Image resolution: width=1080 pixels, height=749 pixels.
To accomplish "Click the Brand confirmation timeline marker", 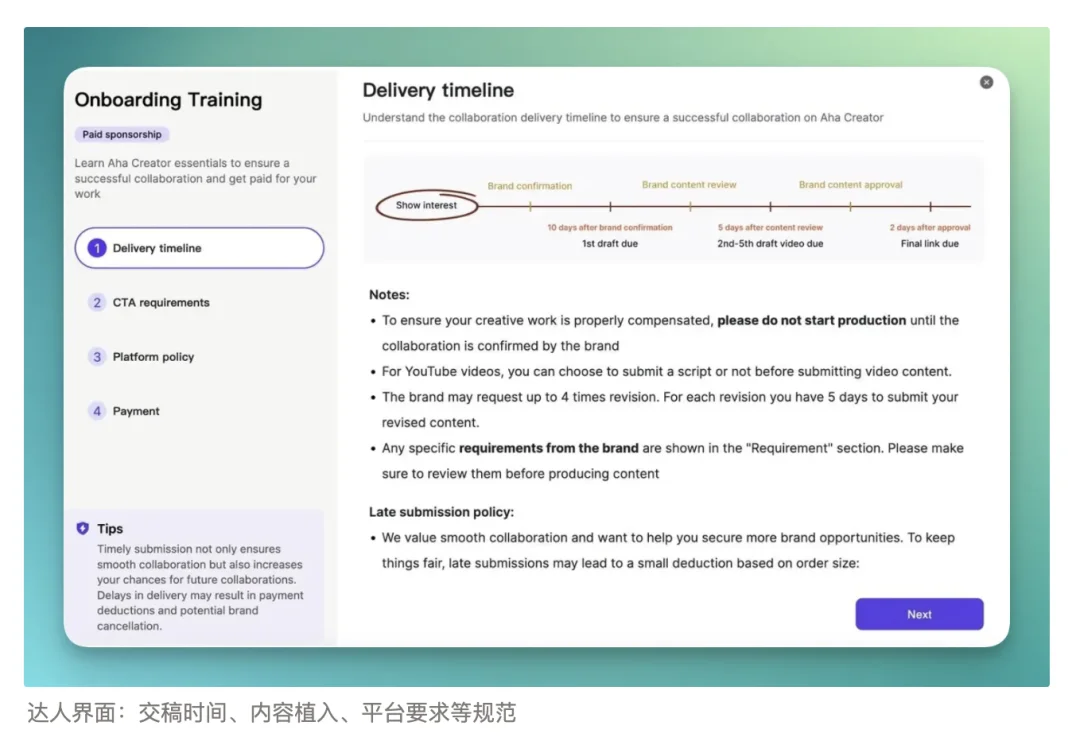I will (x=530, y=186).
